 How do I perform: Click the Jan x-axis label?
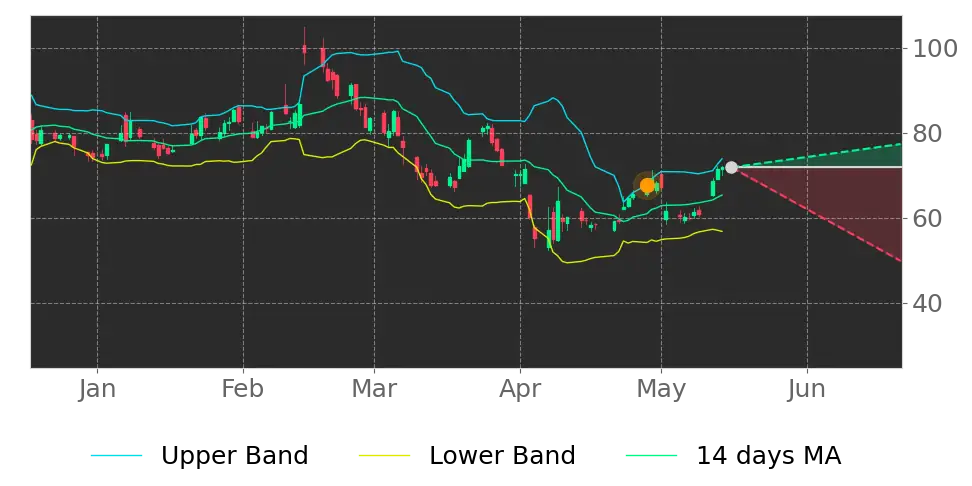97,389
